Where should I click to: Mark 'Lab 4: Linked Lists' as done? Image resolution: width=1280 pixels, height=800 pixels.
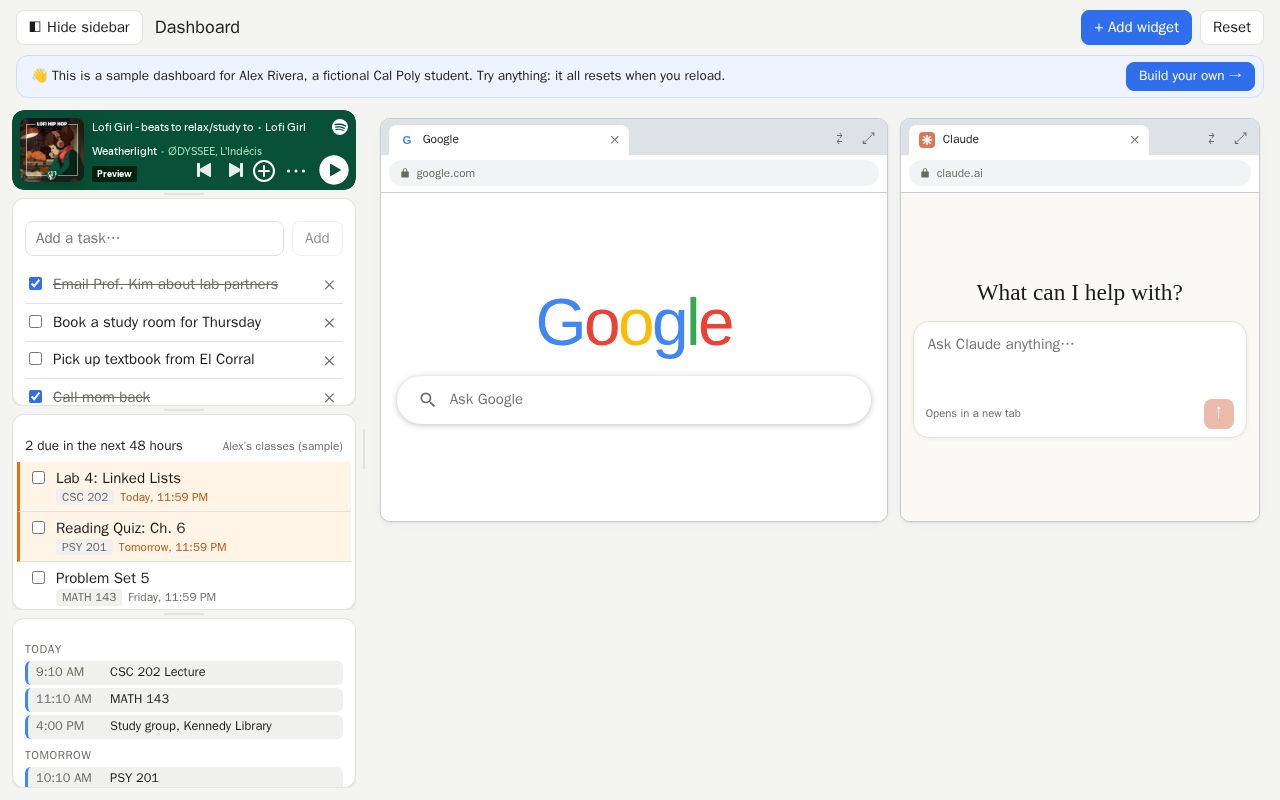coord(39,478)
